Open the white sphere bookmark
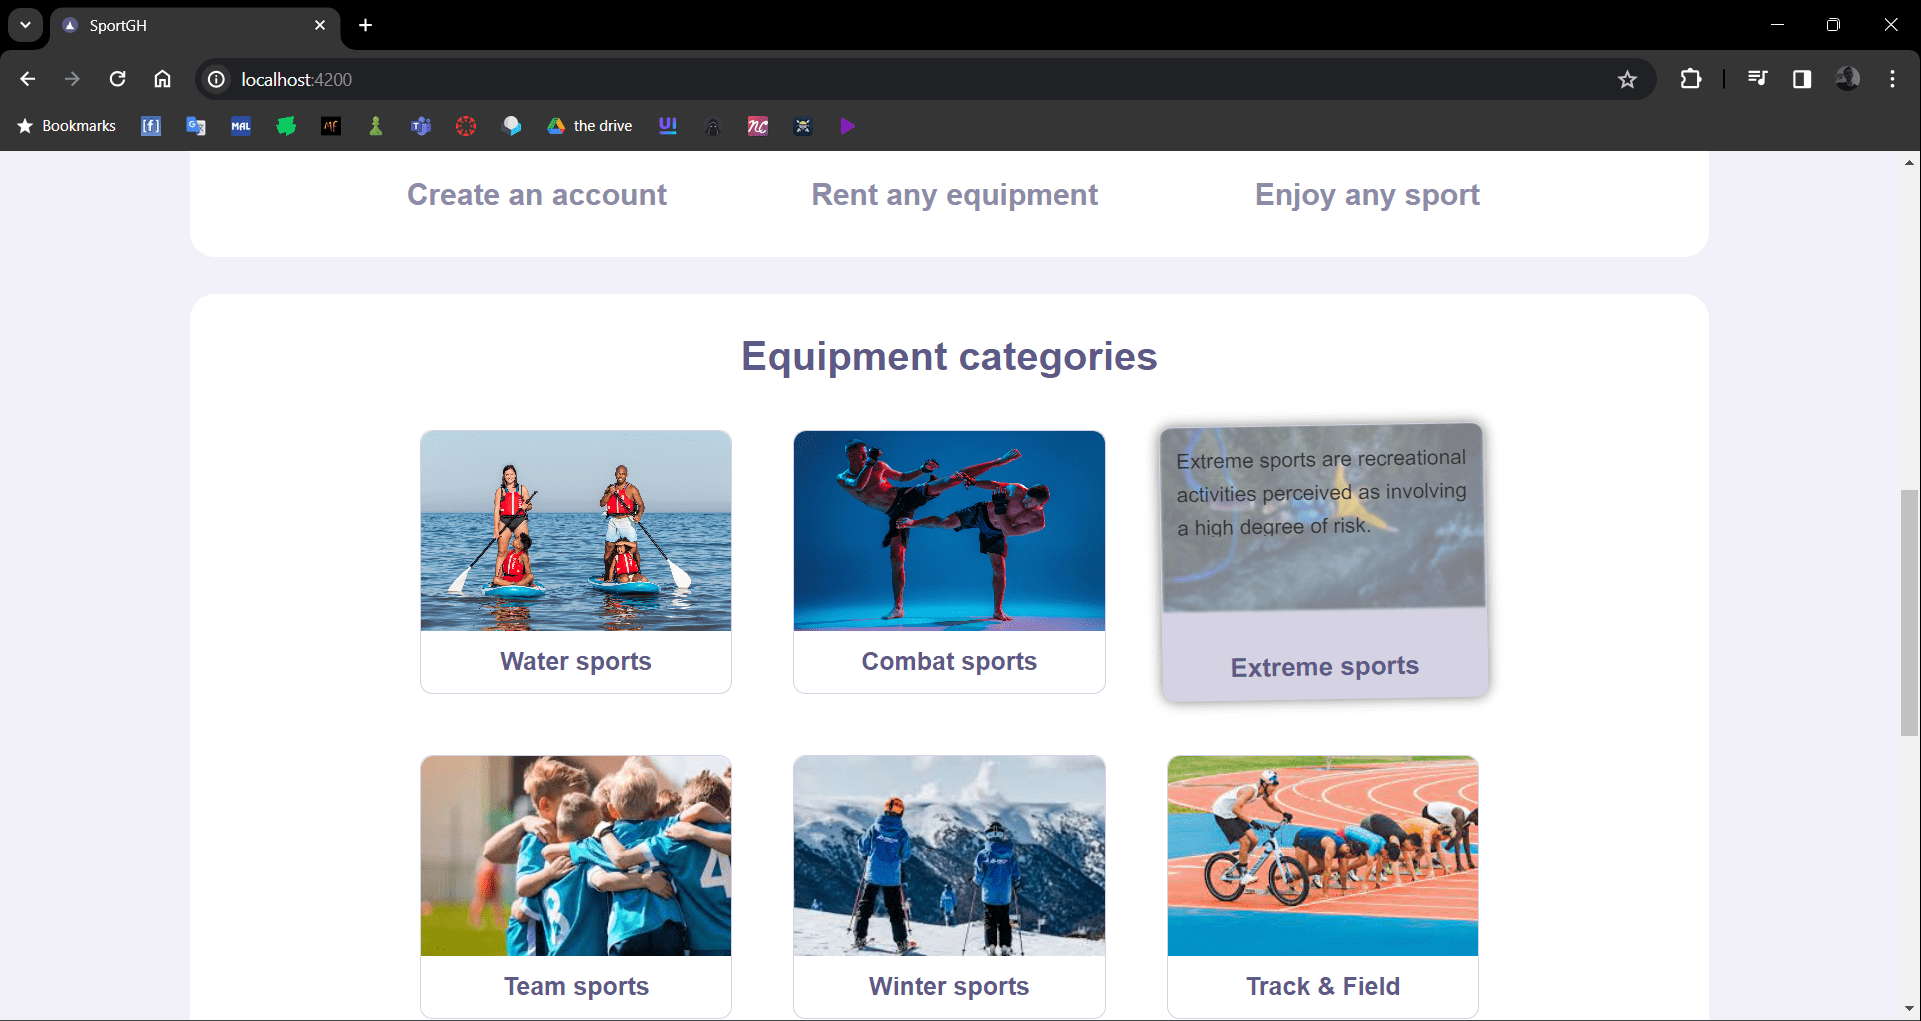The height and width of the screenshot is (1021, 1921). coord(511,126)
